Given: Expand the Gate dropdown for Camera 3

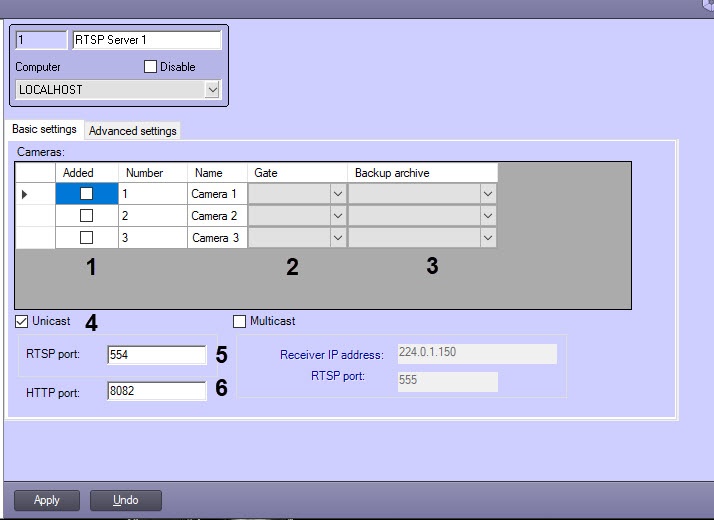Looking at the screenshot, I should [337, 238].
